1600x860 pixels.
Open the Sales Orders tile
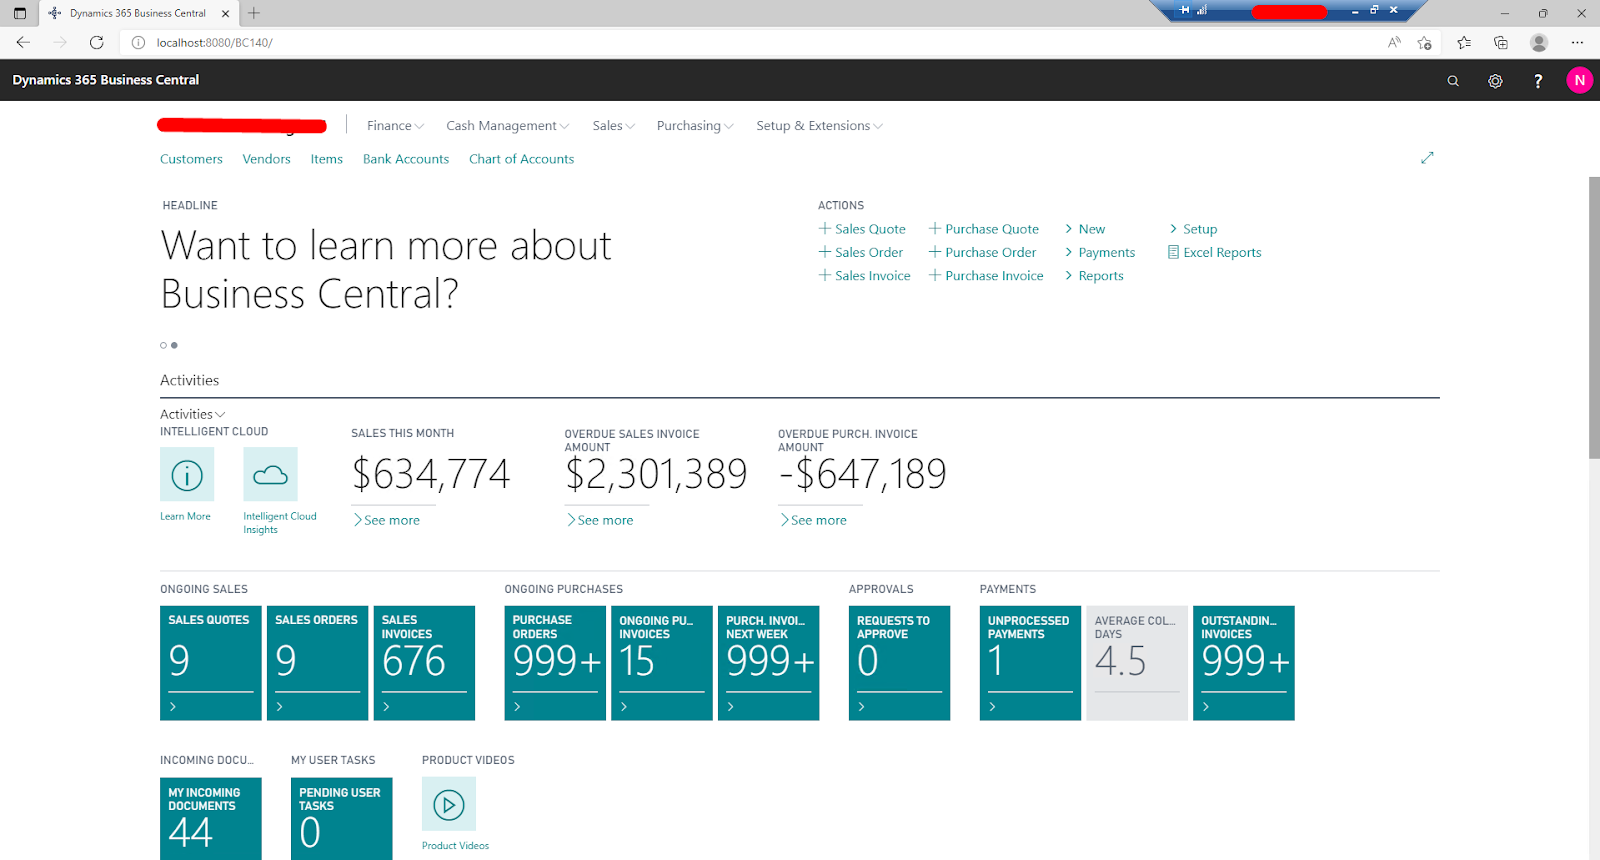tap(317, 663)
